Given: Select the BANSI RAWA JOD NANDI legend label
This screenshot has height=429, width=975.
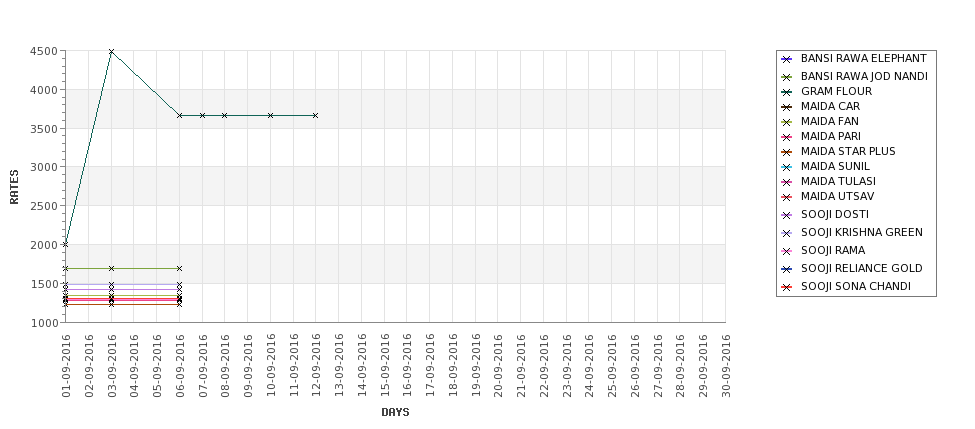Looking at the screenshot, I should pyautogui.click(x=864, y=76).
